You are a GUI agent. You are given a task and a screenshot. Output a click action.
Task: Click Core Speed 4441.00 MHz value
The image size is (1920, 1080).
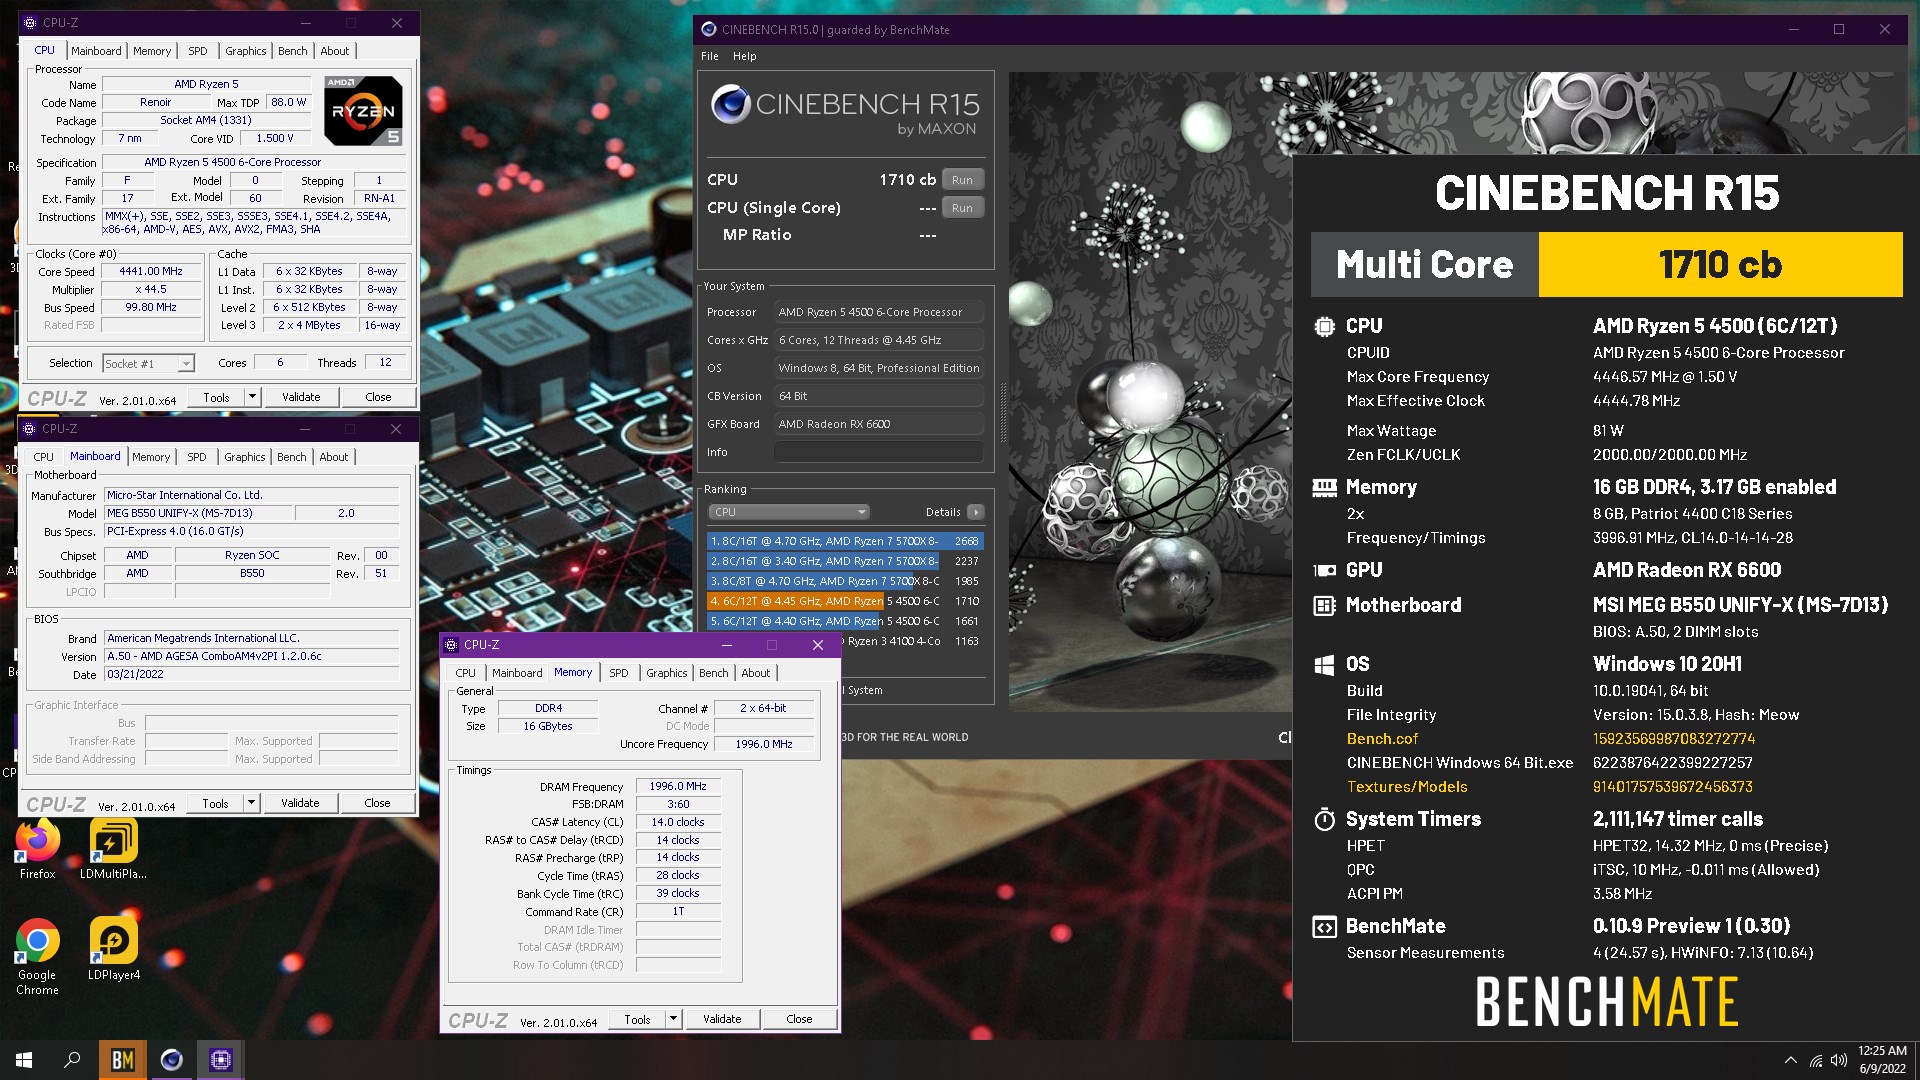coord(151,271)
